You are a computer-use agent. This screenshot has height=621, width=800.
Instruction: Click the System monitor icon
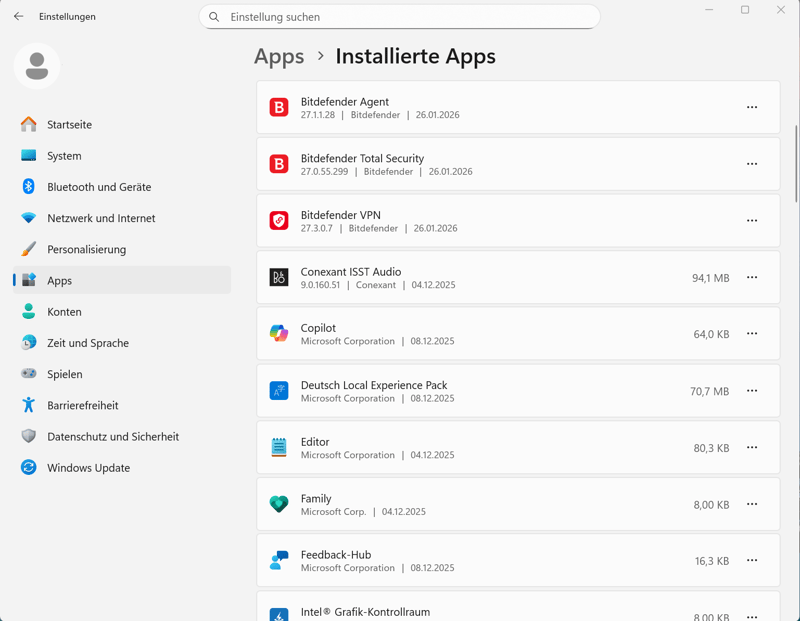pyautogui.click(x=29, y=156)
